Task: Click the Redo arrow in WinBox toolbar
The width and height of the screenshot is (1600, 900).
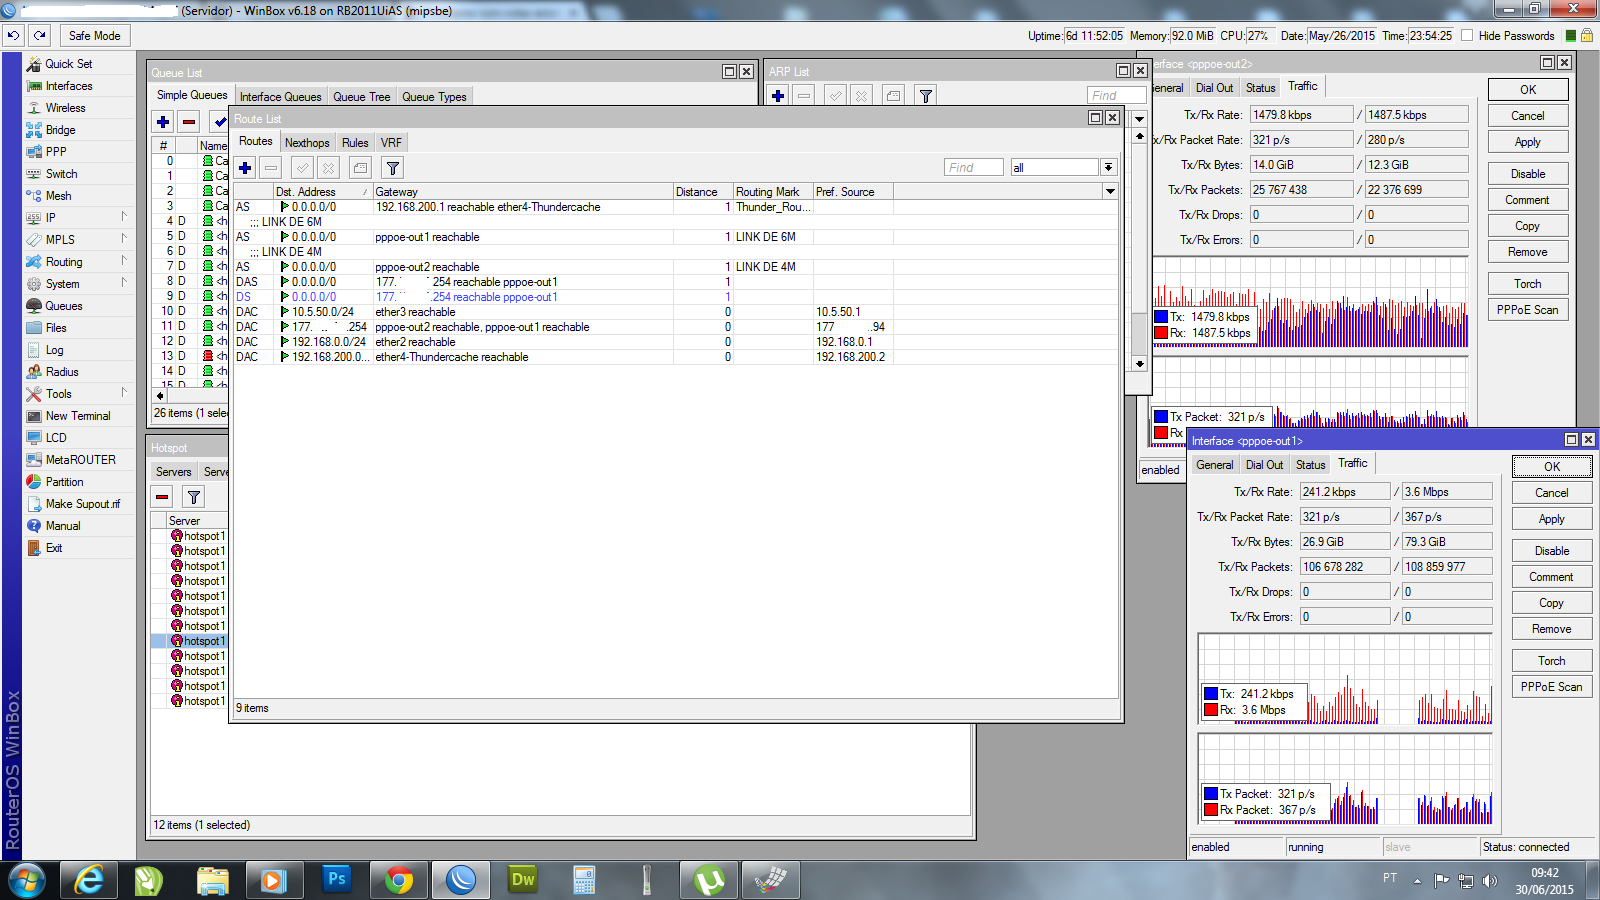Action: 40,35
